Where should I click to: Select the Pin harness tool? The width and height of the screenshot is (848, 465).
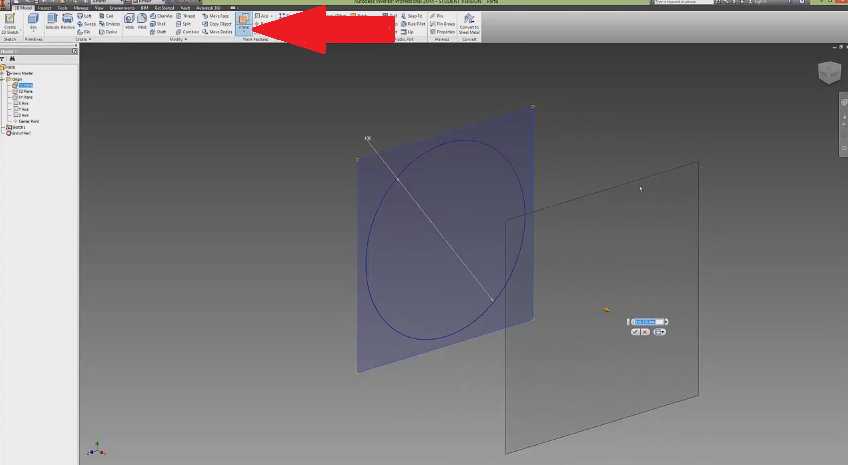coord(437,16)
